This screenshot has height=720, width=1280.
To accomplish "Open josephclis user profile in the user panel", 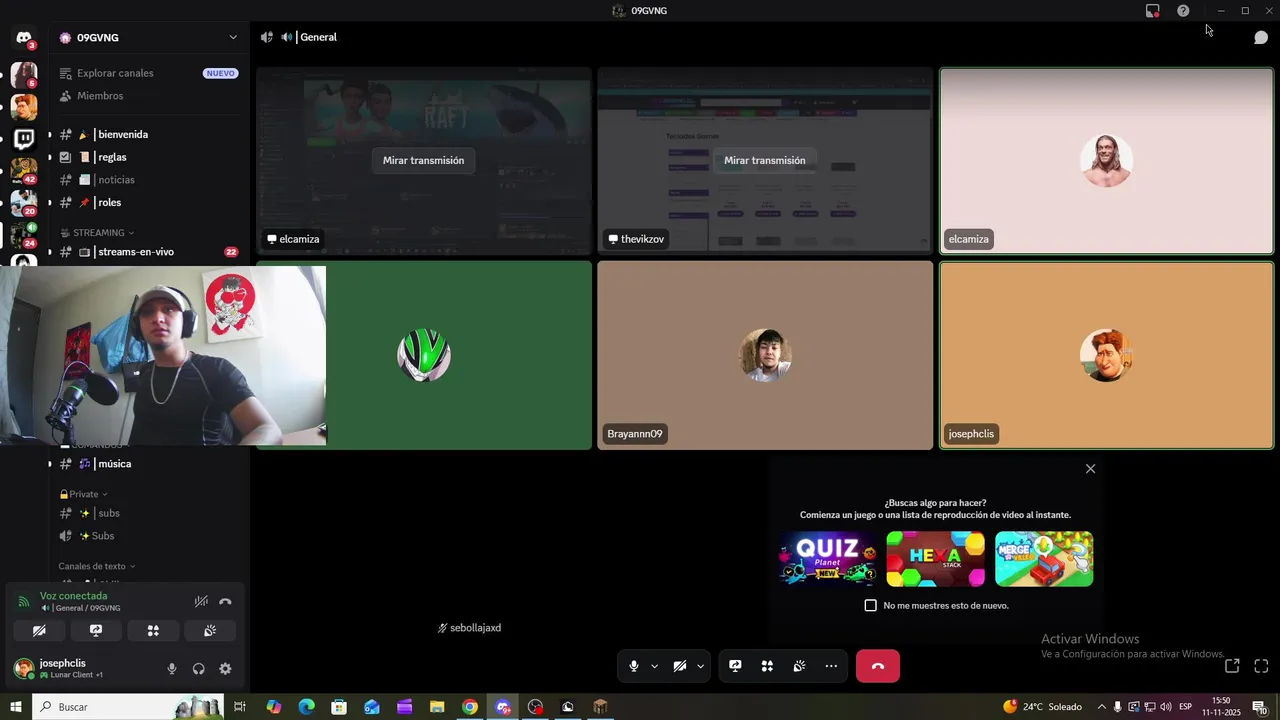I will pyautogui.click(x=80, y=668).
